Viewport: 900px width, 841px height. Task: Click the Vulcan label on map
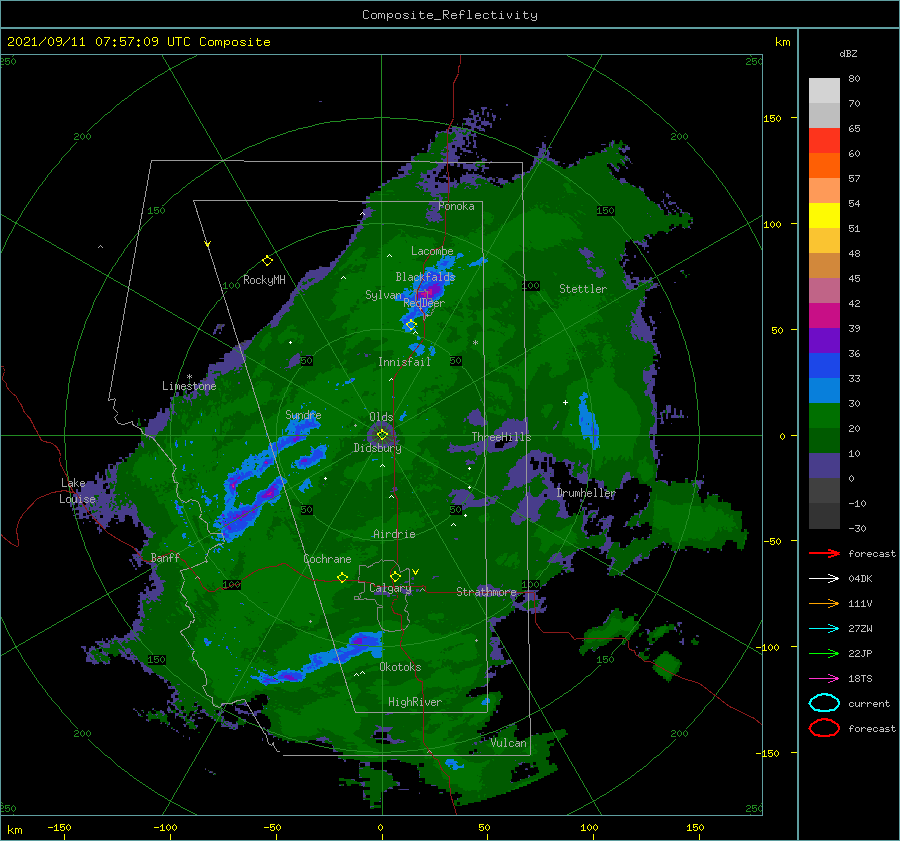(x=509, y=743)
